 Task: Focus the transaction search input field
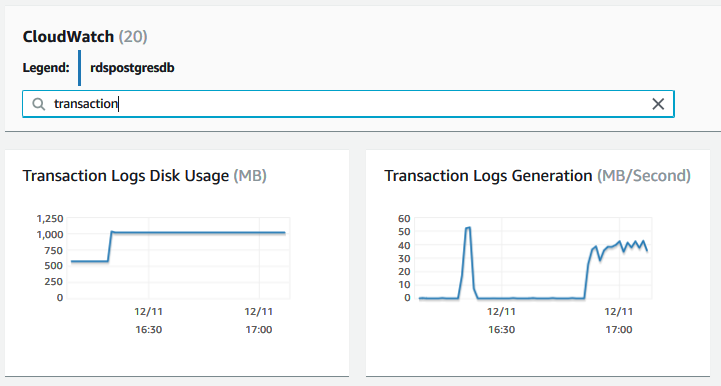click(x=348, y=104)
